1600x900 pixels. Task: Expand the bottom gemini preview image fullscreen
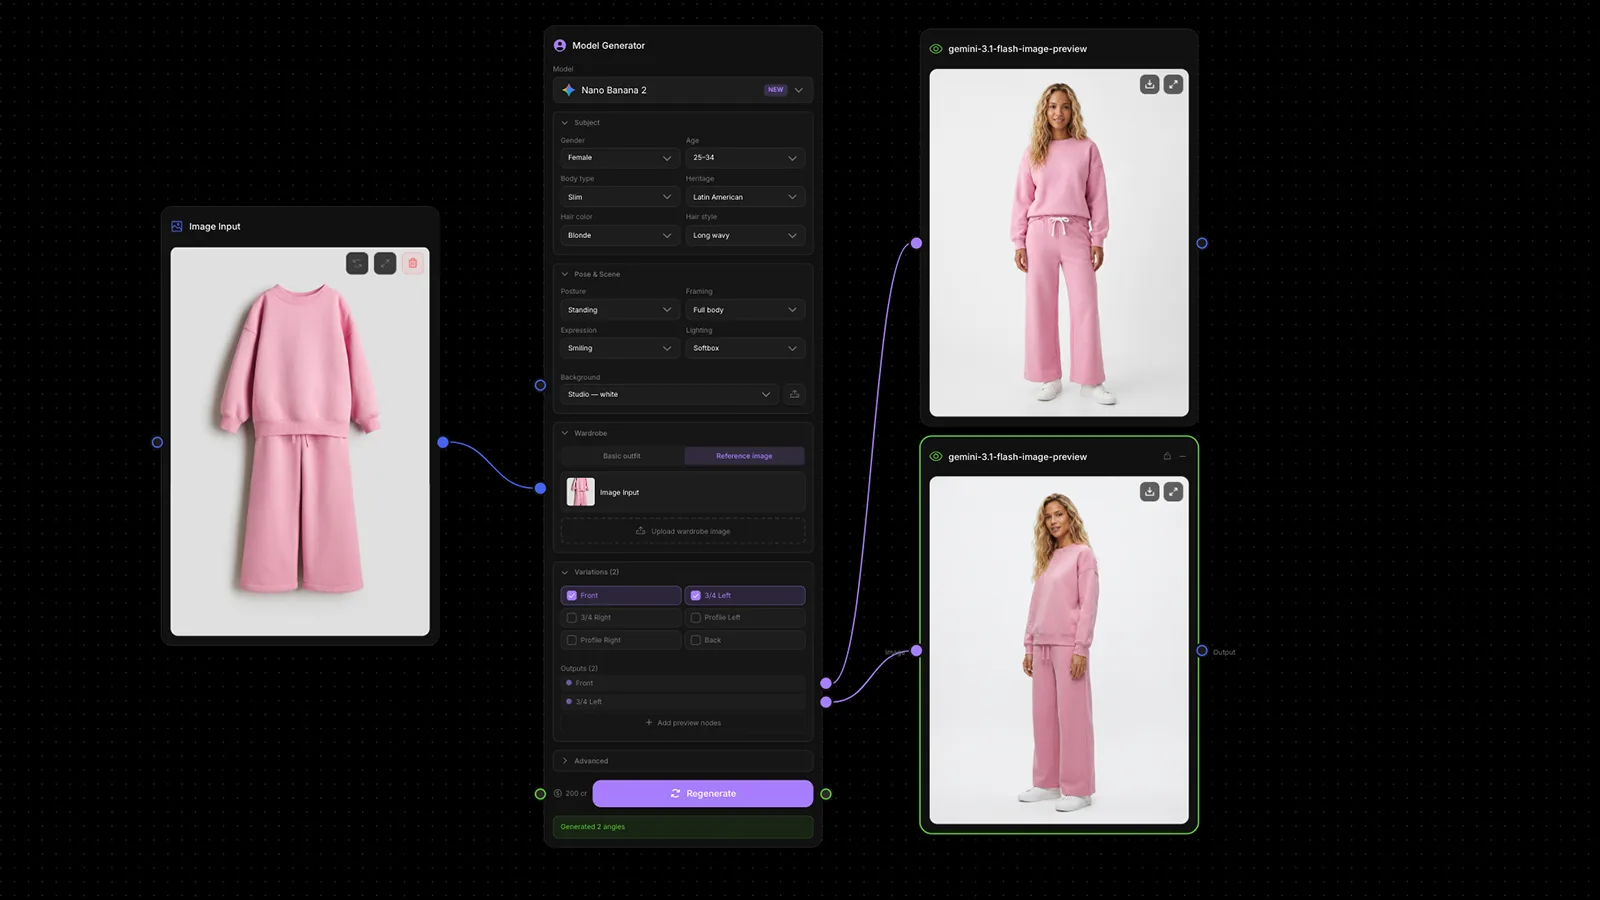[1174, 491]
